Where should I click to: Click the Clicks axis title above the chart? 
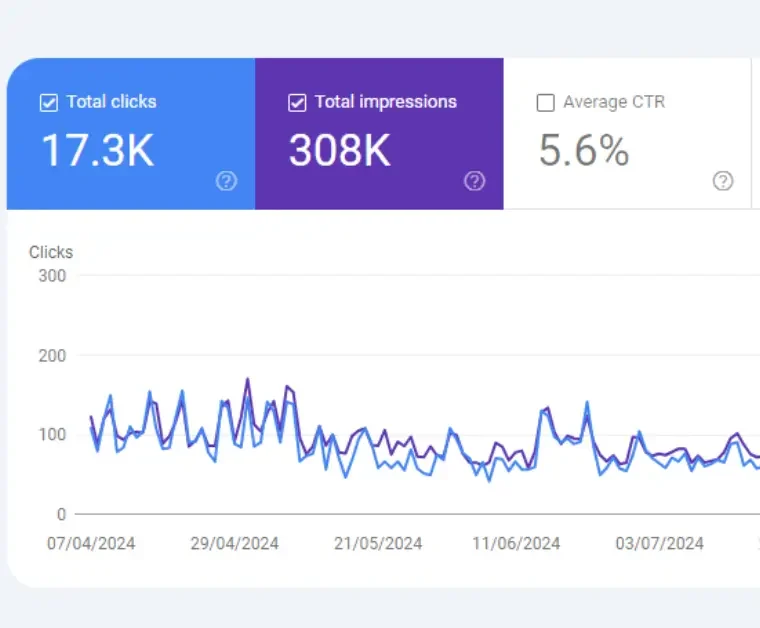(51, 252)
